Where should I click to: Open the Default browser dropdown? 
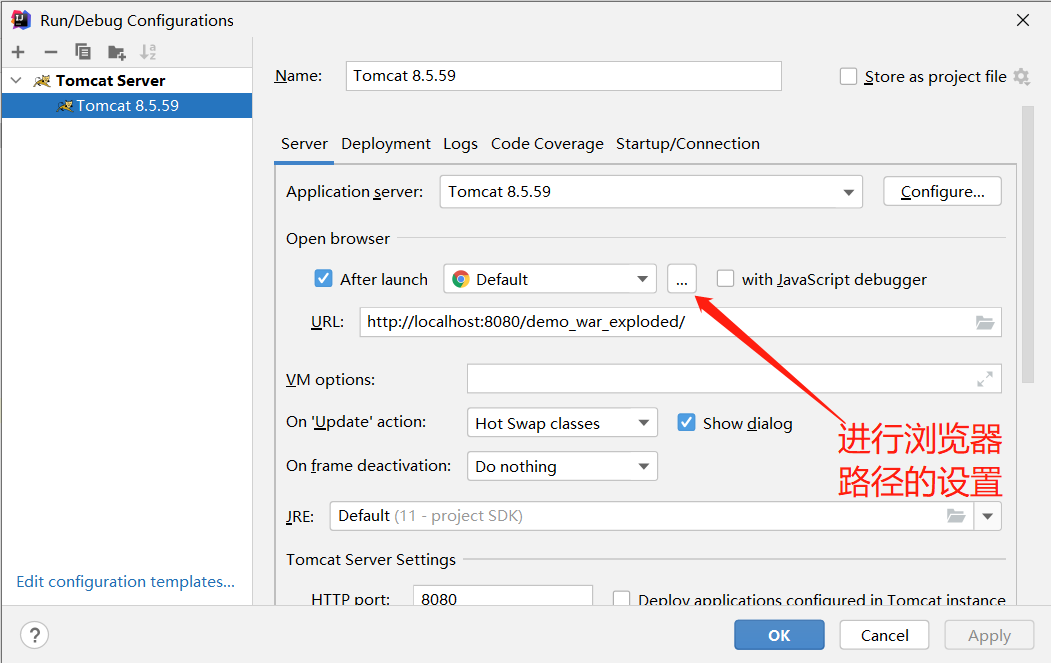point(550,279)
